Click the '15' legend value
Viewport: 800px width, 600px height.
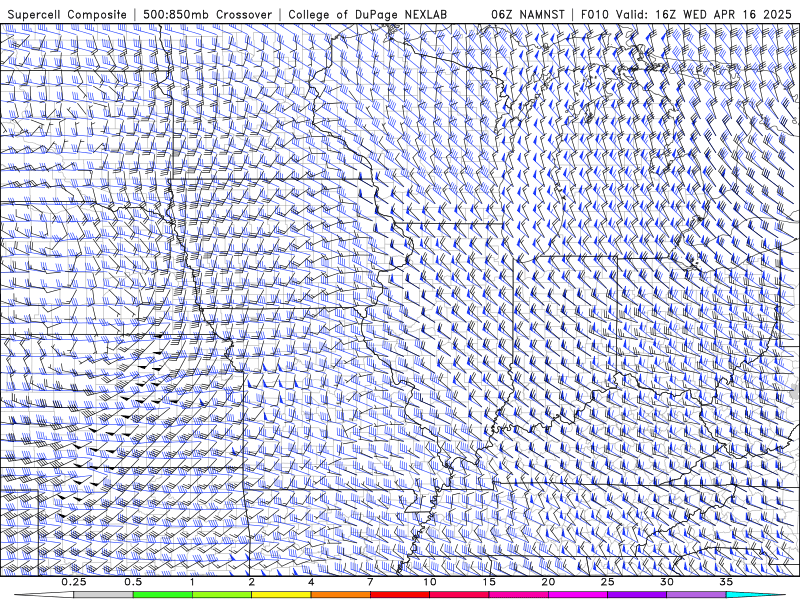coord(489,582)
